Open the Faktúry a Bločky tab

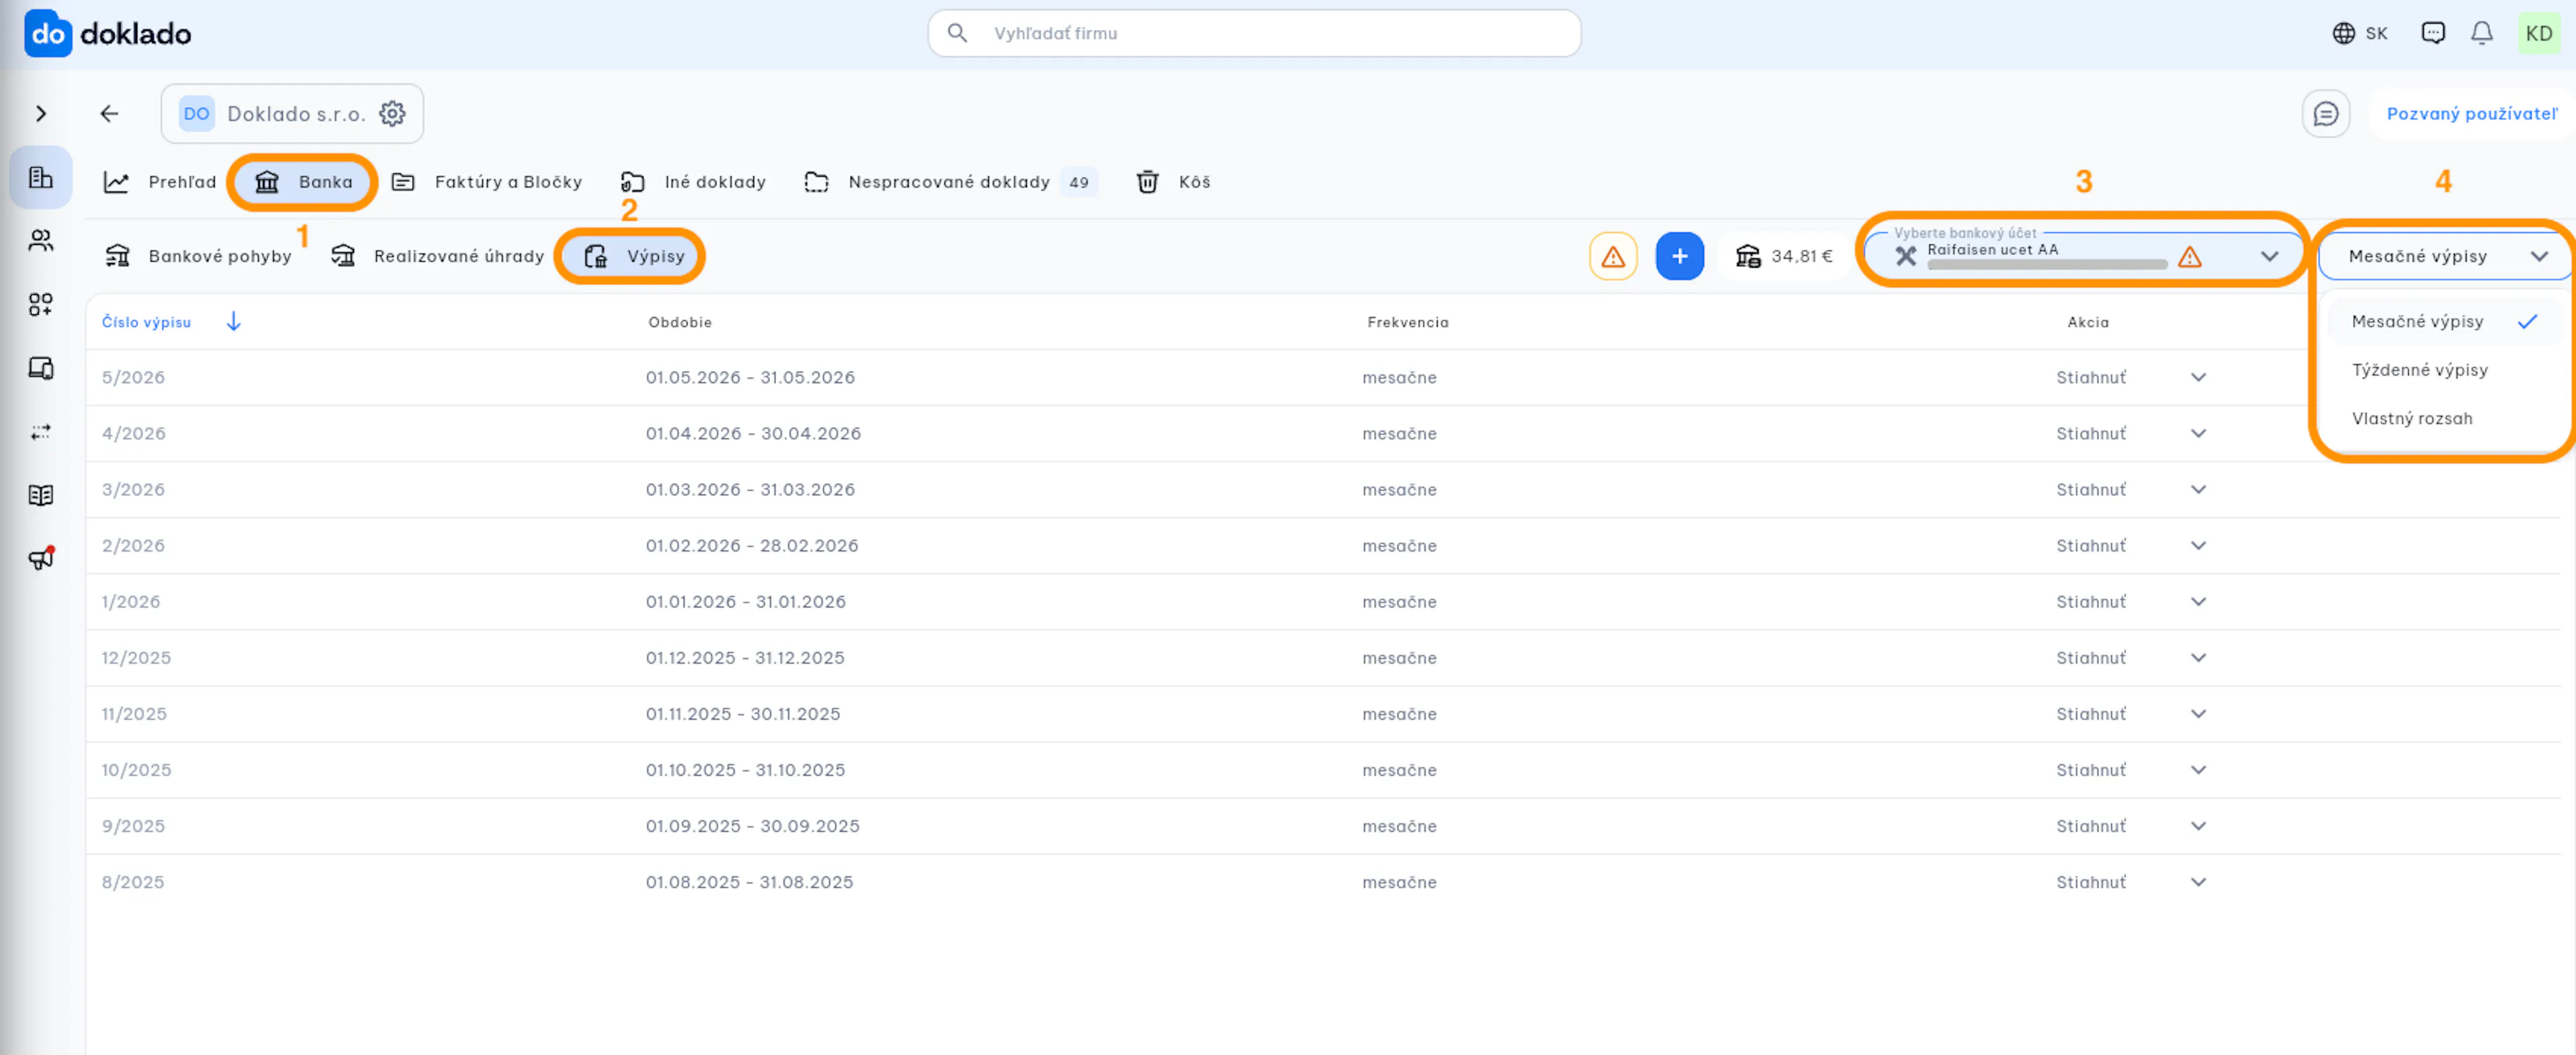(x=487, y=182)
